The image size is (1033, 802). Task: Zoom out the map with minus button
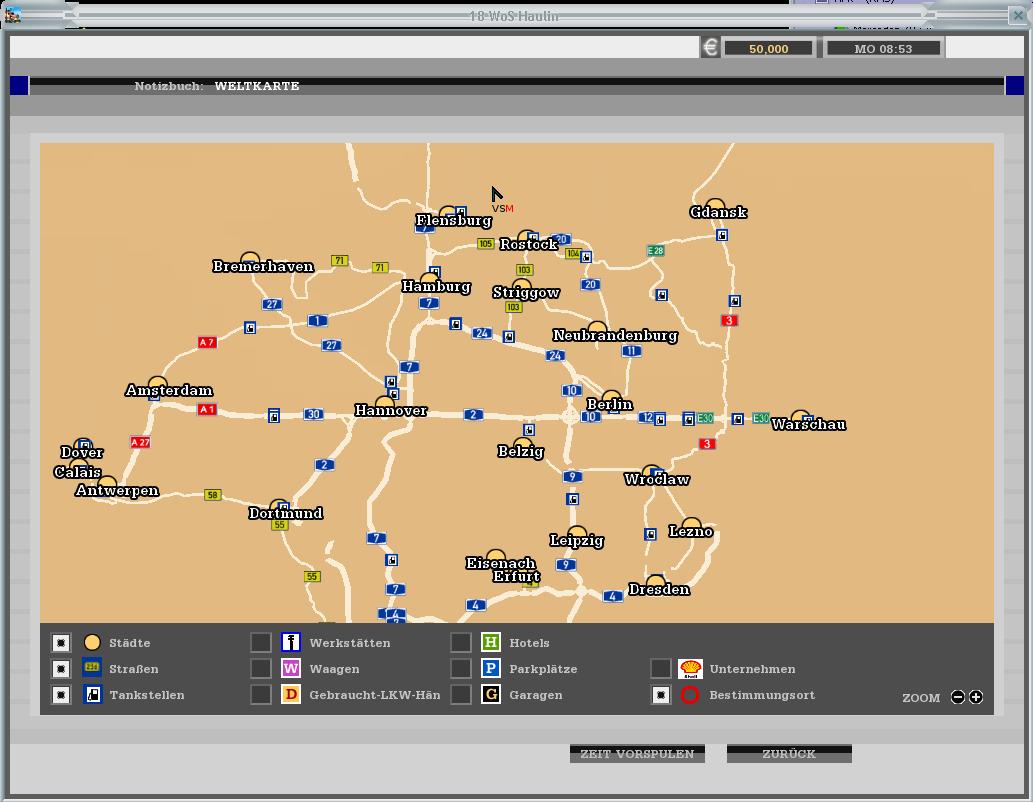(x=957, y=697)
